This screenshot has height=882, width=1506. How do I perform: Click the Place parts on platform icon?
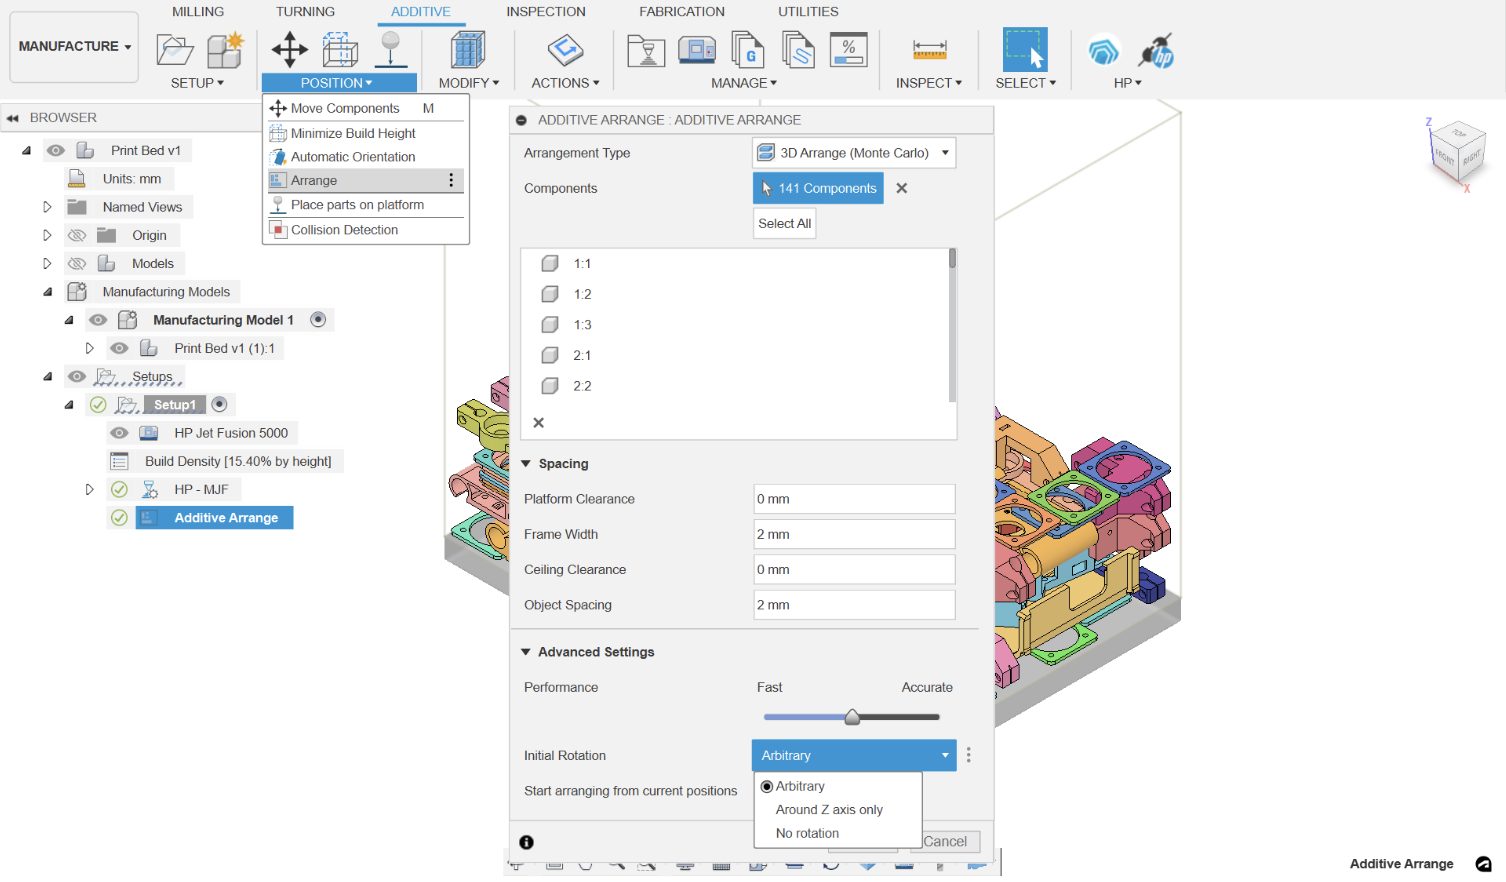(x=276, y=205)
